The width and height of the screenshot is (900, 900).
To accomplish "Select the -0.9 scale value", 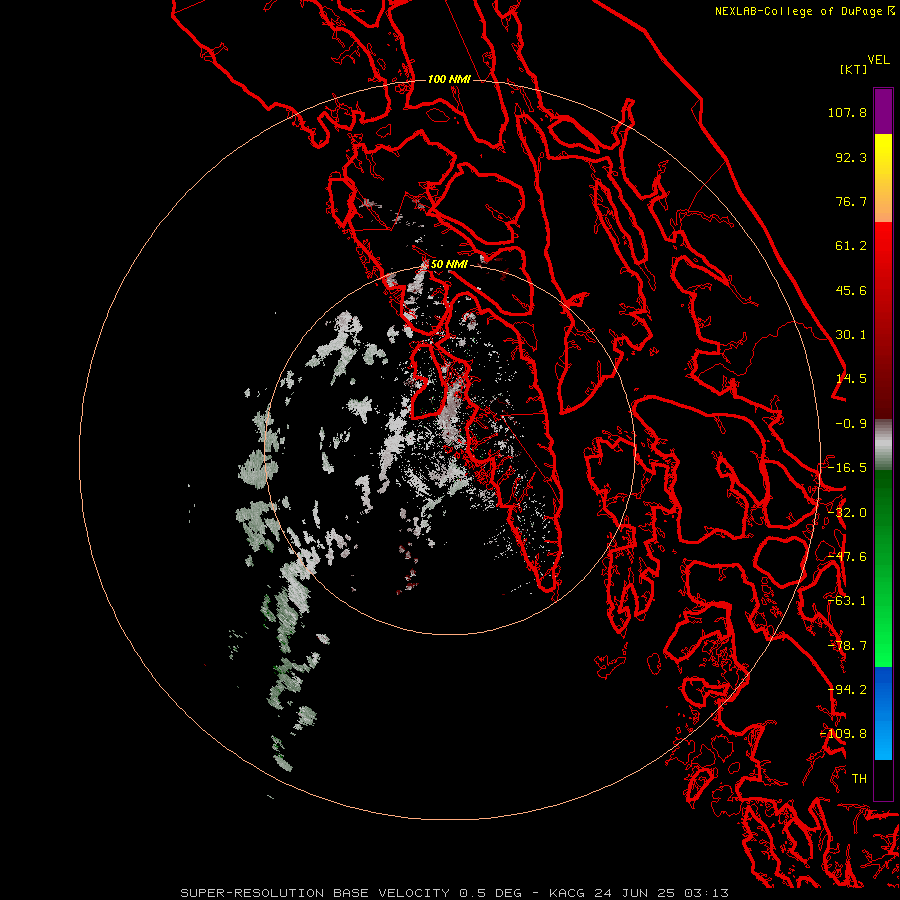I will click(851, 424).
